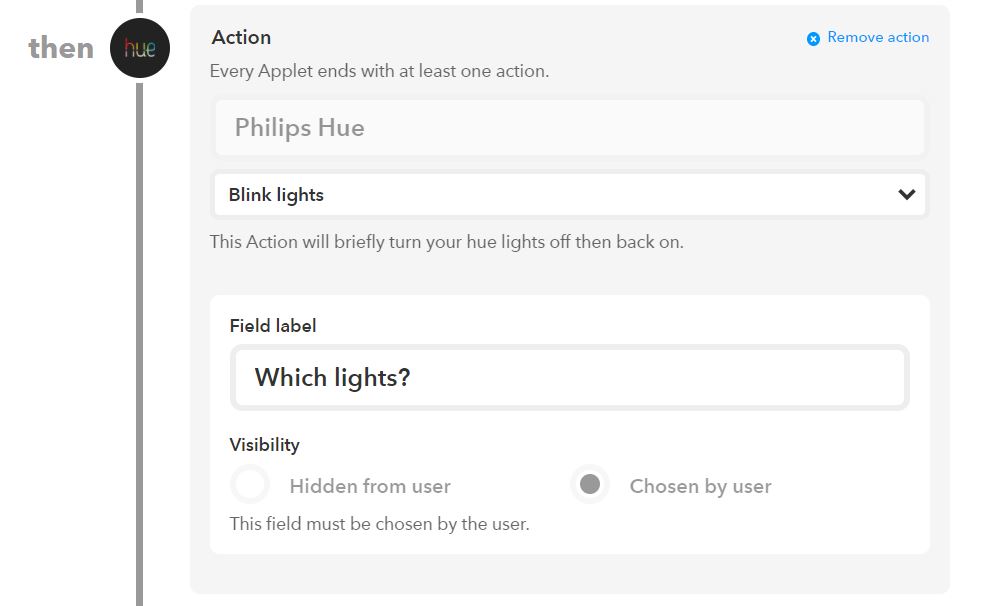Click the chevron arrow in Blink lights dropdown
This screenshot has height=606, width=994.
click(x=907, y=195)
